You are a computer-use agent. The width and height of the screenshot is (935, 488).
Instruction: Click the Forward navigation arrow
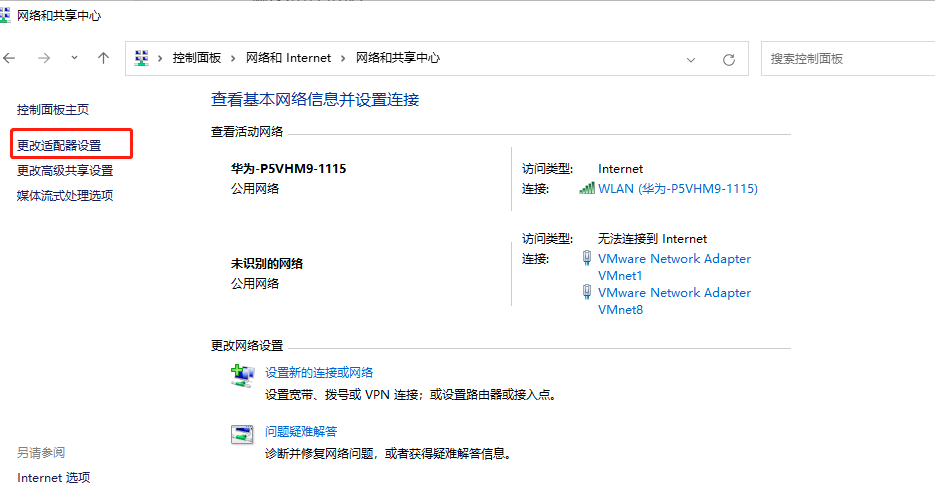coord(44,58)
